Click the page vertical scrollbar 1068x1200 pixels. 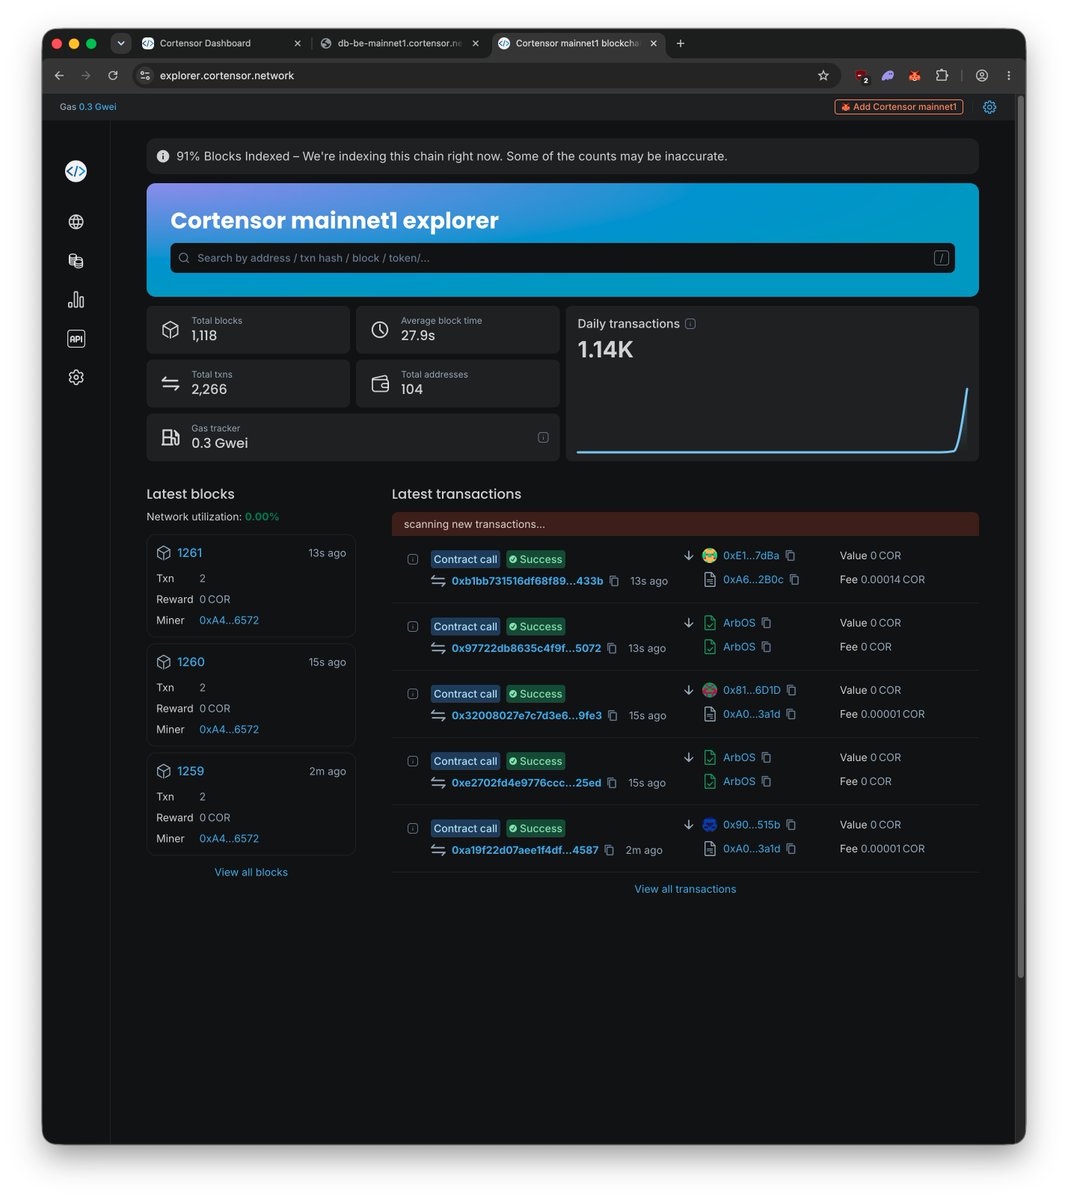tap(1021, 537)
